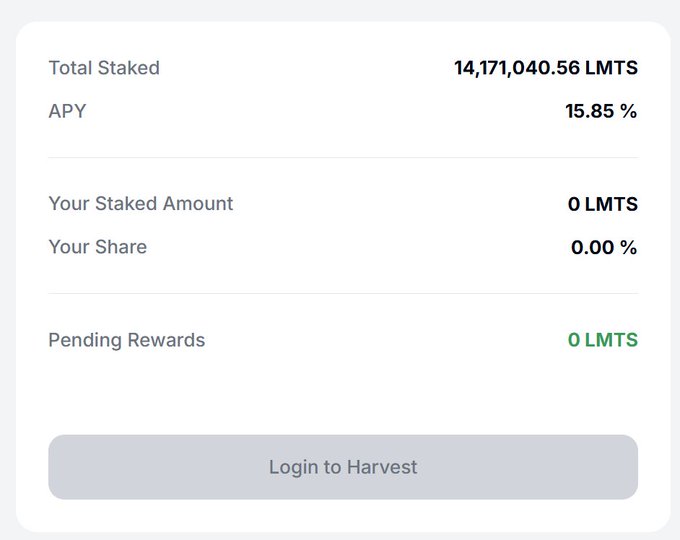Click the black 0 LMTS staked amount value

(602, 204)
